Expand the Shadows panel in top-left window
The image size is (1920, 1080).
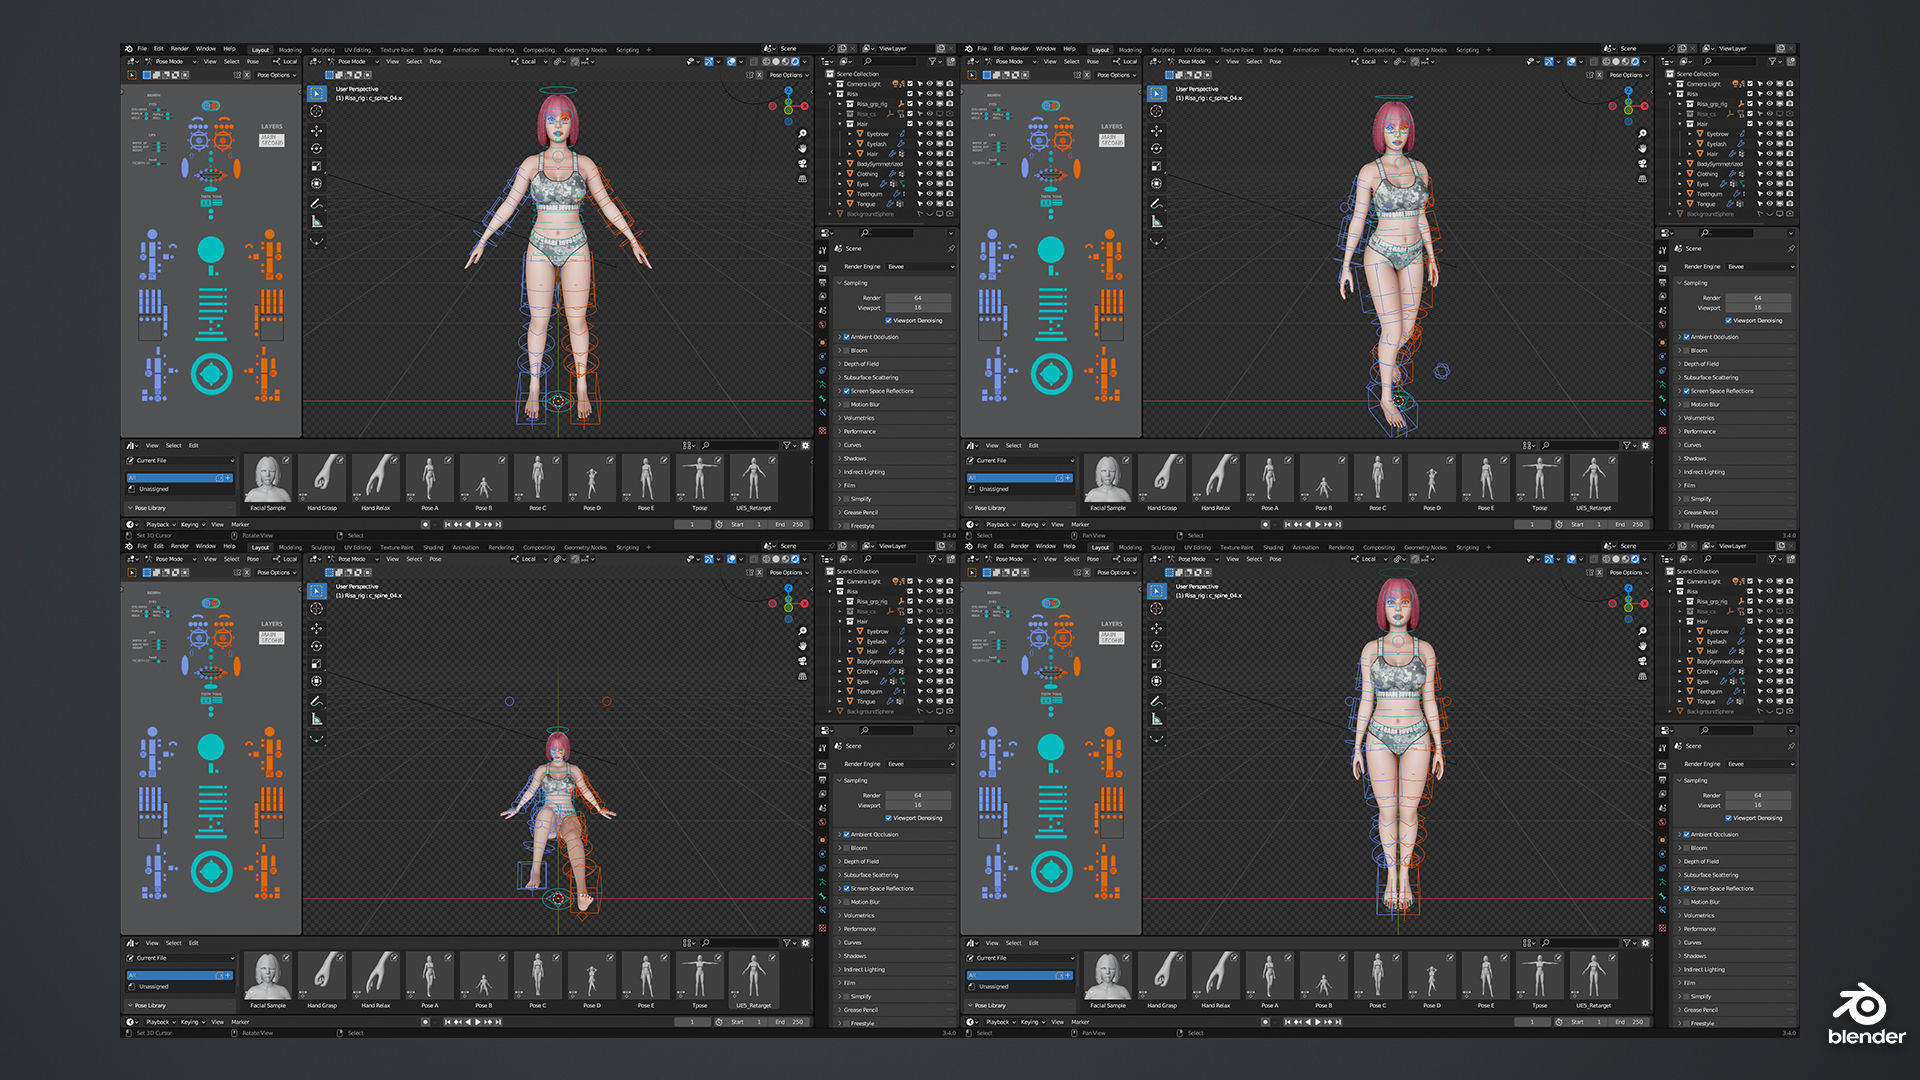click(855, 459)
